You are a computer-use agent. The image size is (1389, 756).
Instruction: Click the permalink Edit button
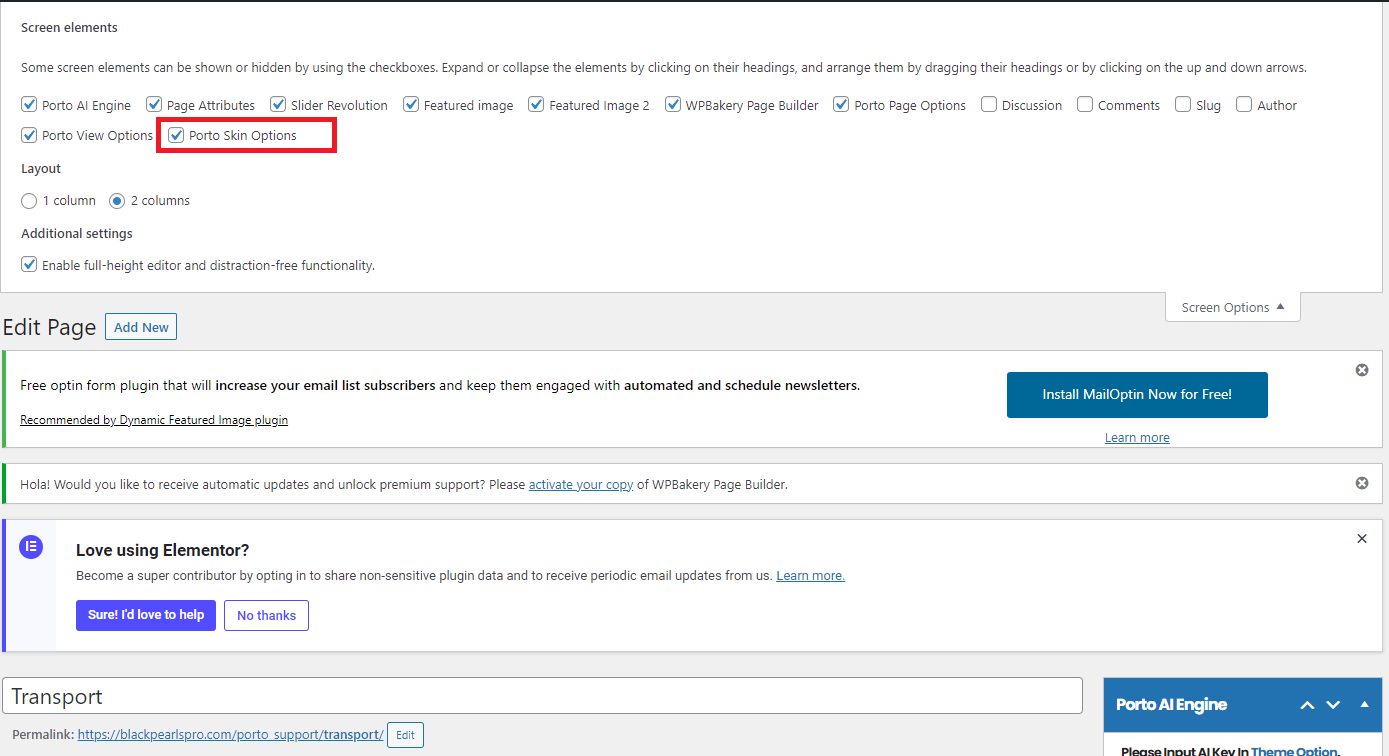coord(405,735)
